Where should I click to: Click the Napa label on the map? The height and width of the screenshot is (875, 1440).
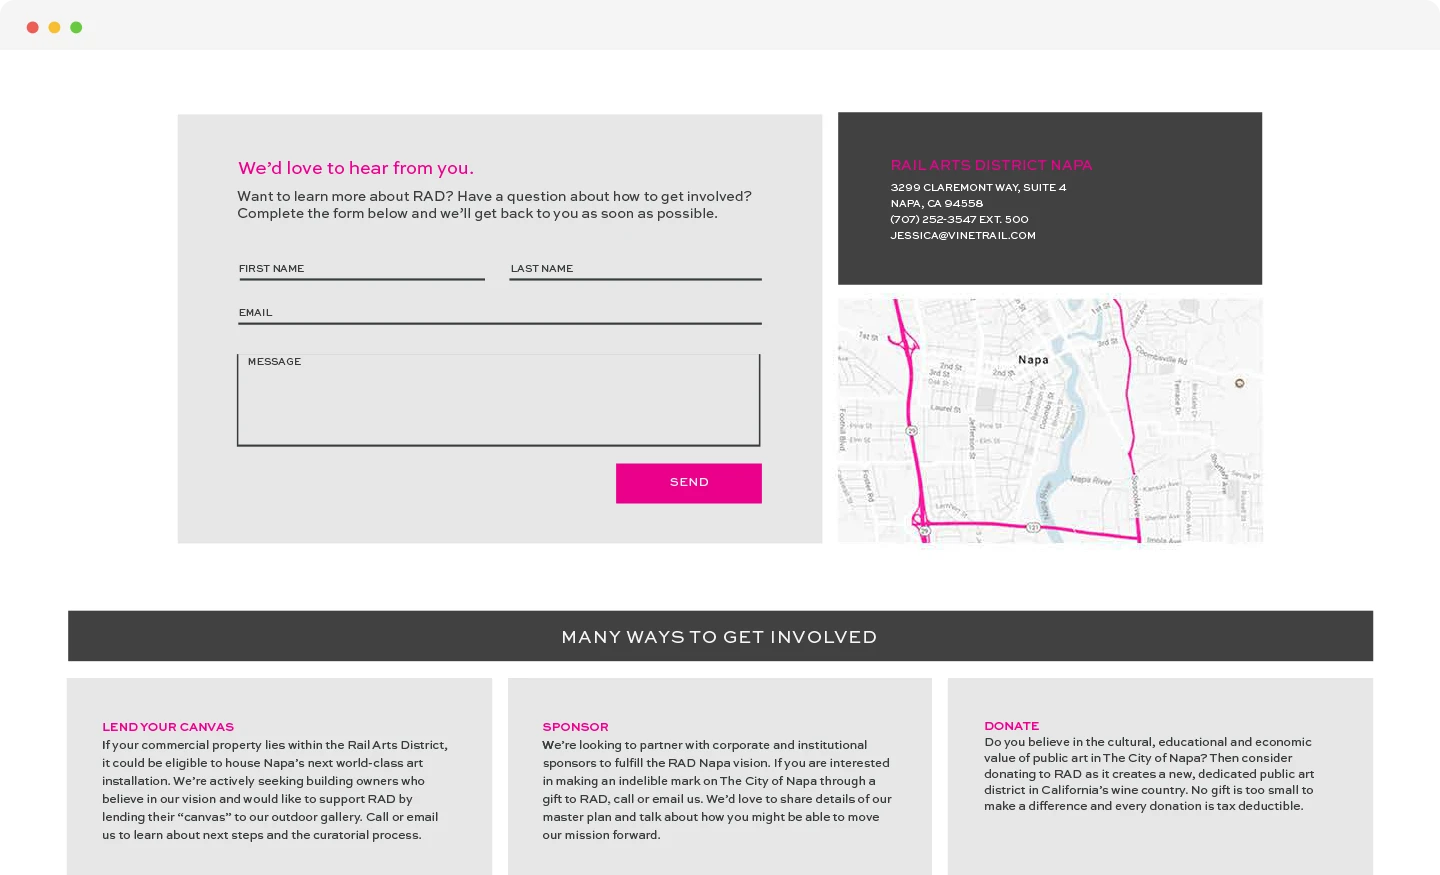[x=1032, y=360]
